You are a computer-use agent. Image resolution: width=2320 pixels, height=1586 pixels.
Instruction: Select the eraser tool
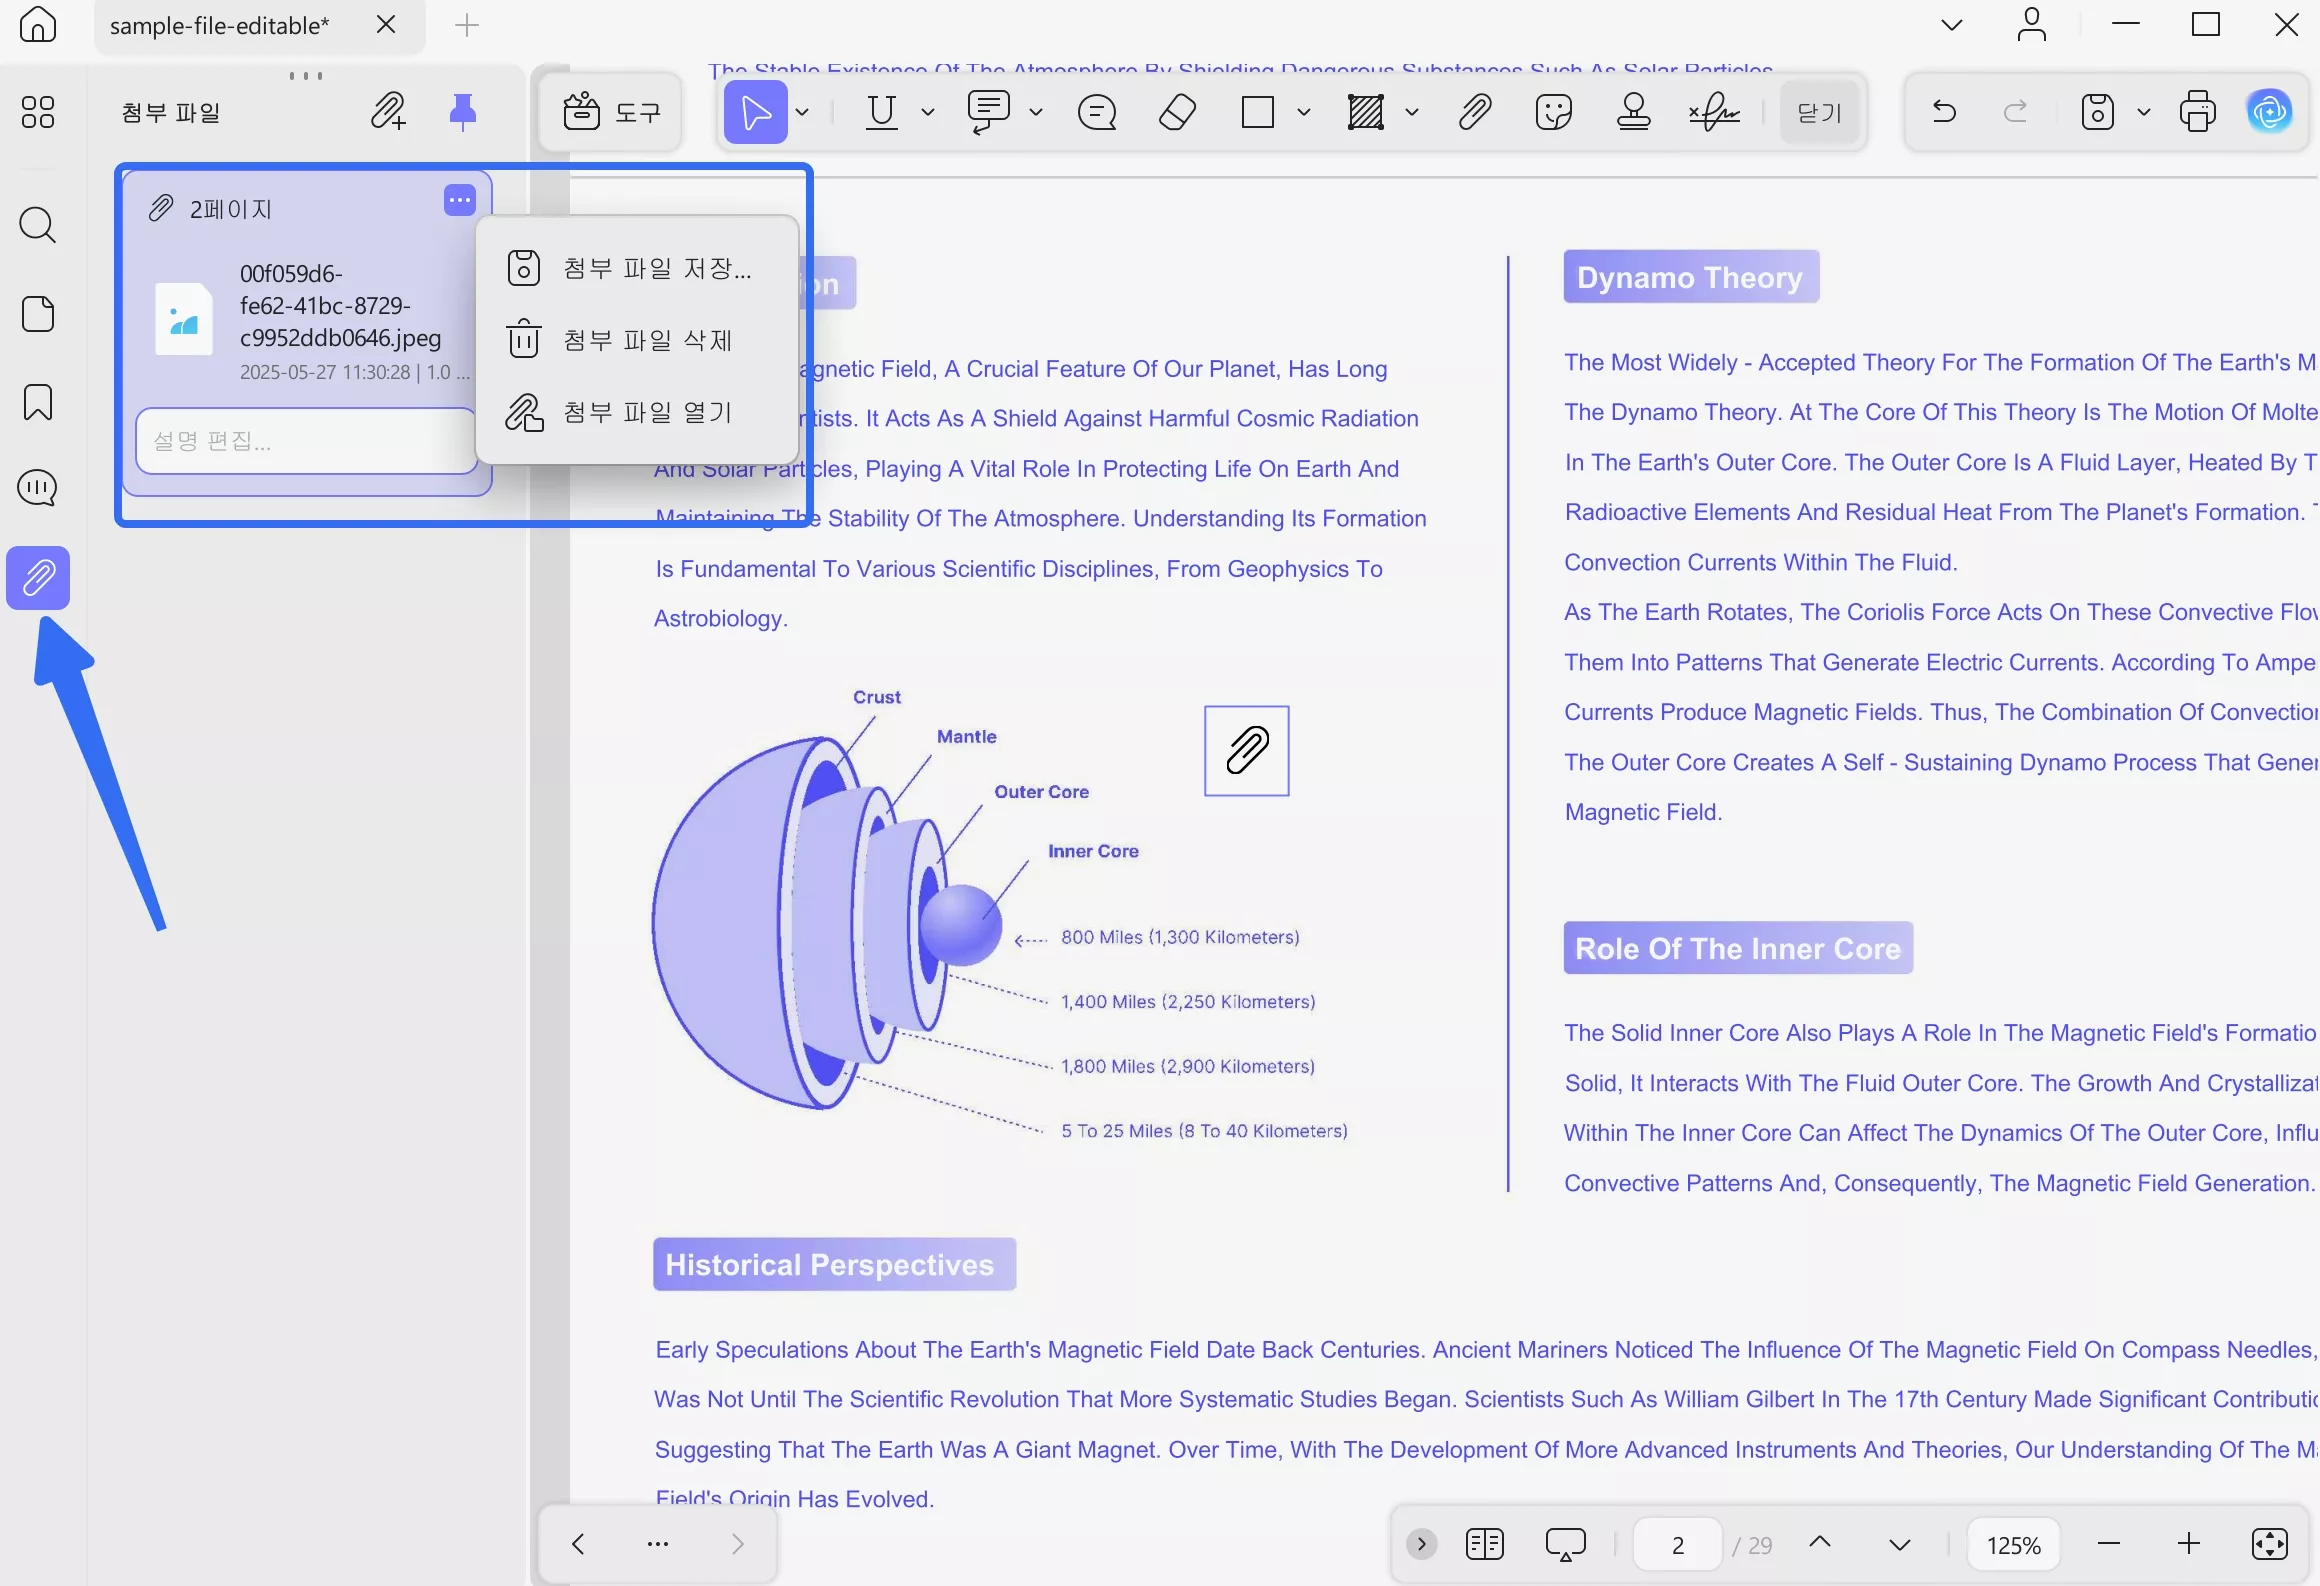(x=1177, y=112)
